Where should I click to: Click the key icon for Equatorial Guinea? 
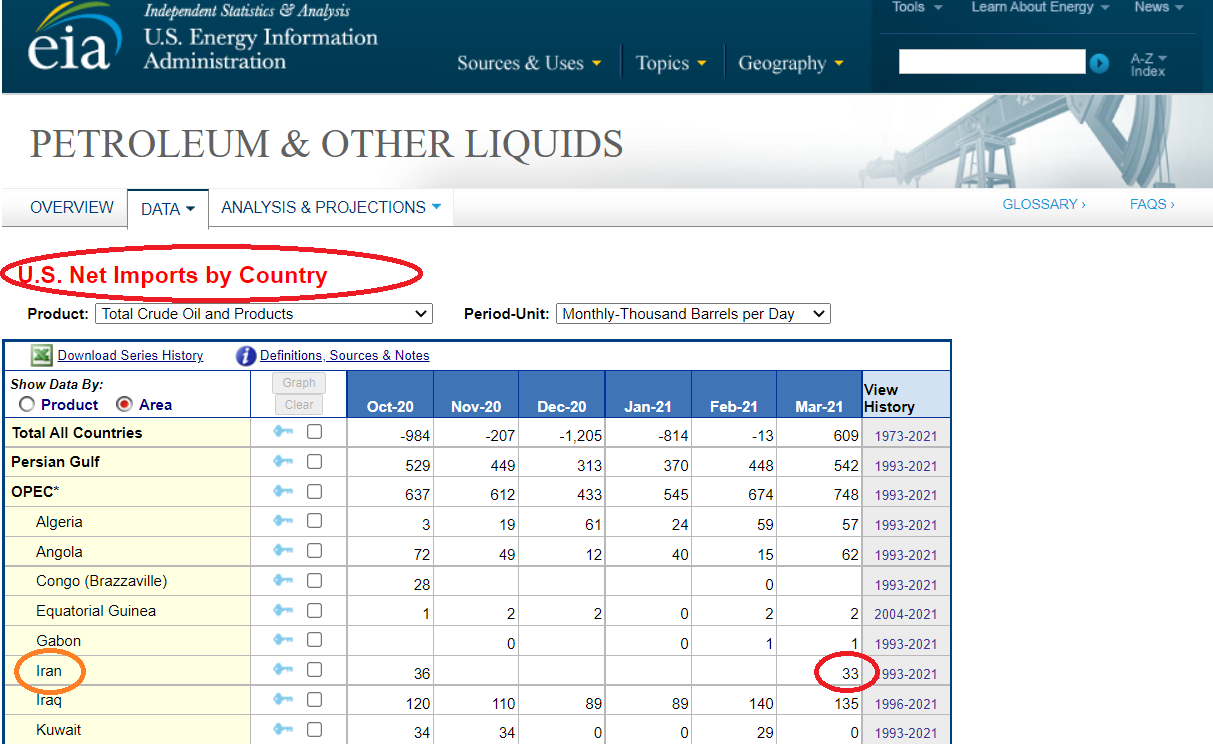click(283, 610)
